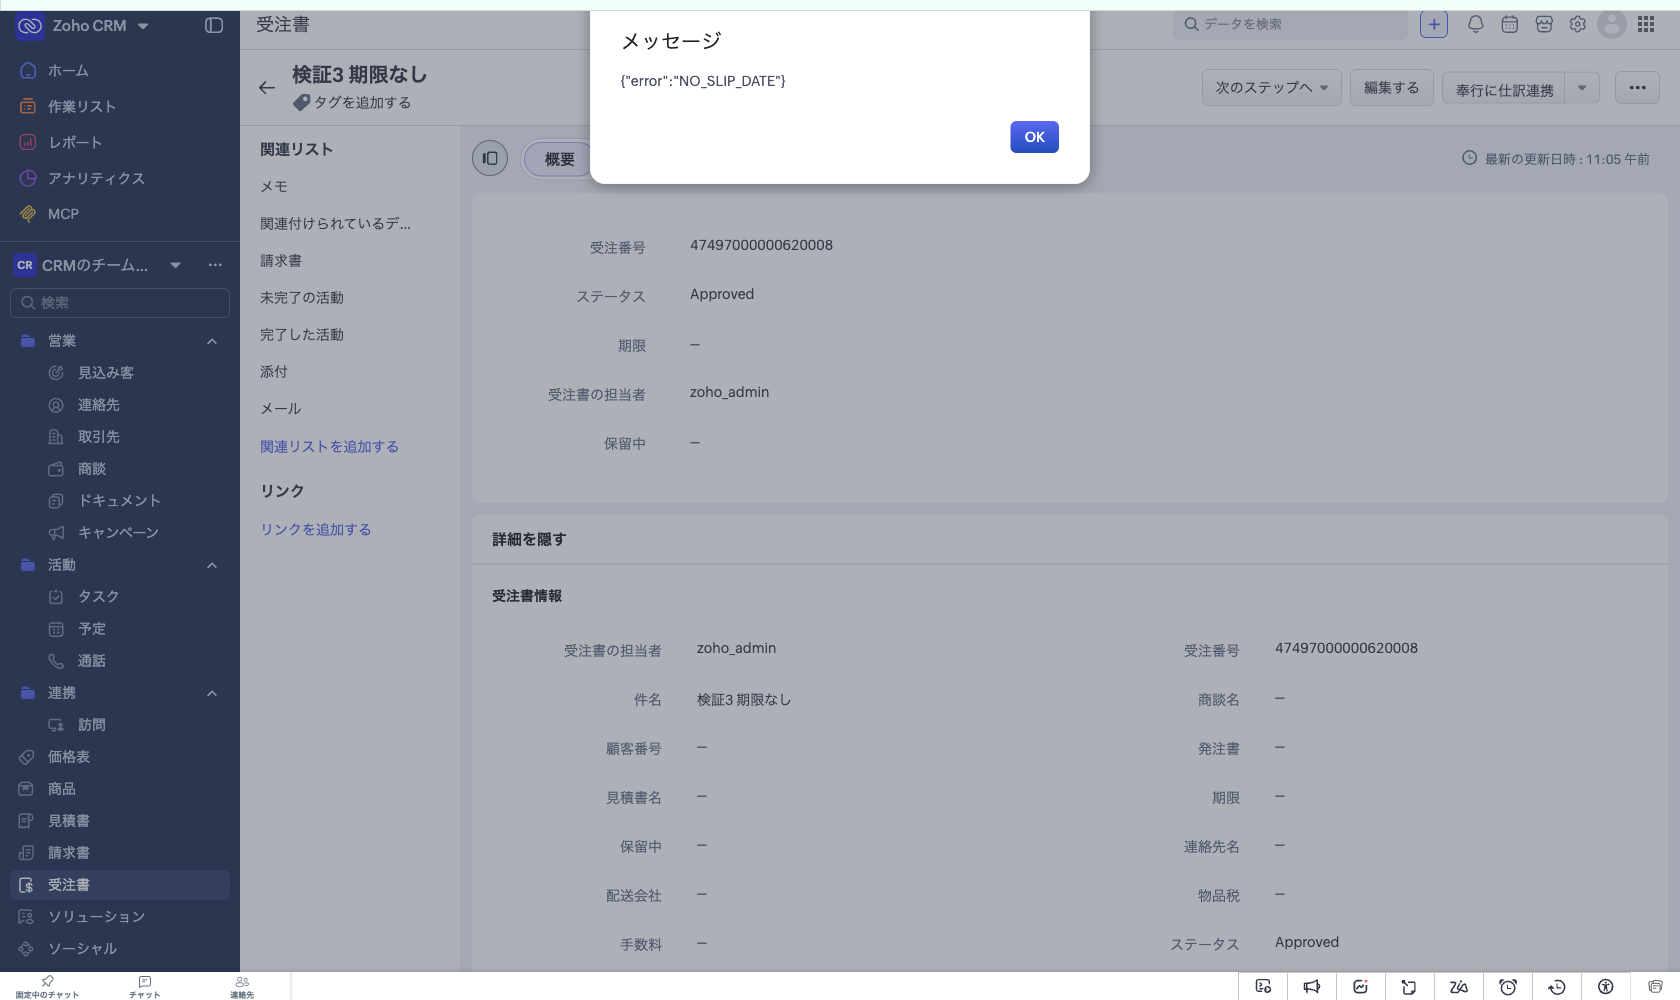
Task: Open record more actions (three dots)
Action: tap(1637, 88)
